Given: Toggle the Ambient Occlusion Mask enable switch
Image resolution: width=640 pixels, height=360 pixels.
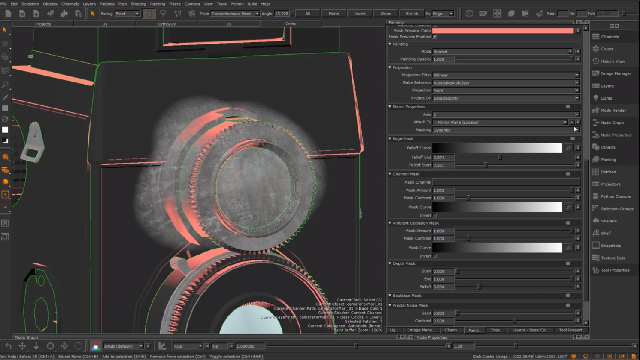Looking at the screenshot, I should point(568,223).
